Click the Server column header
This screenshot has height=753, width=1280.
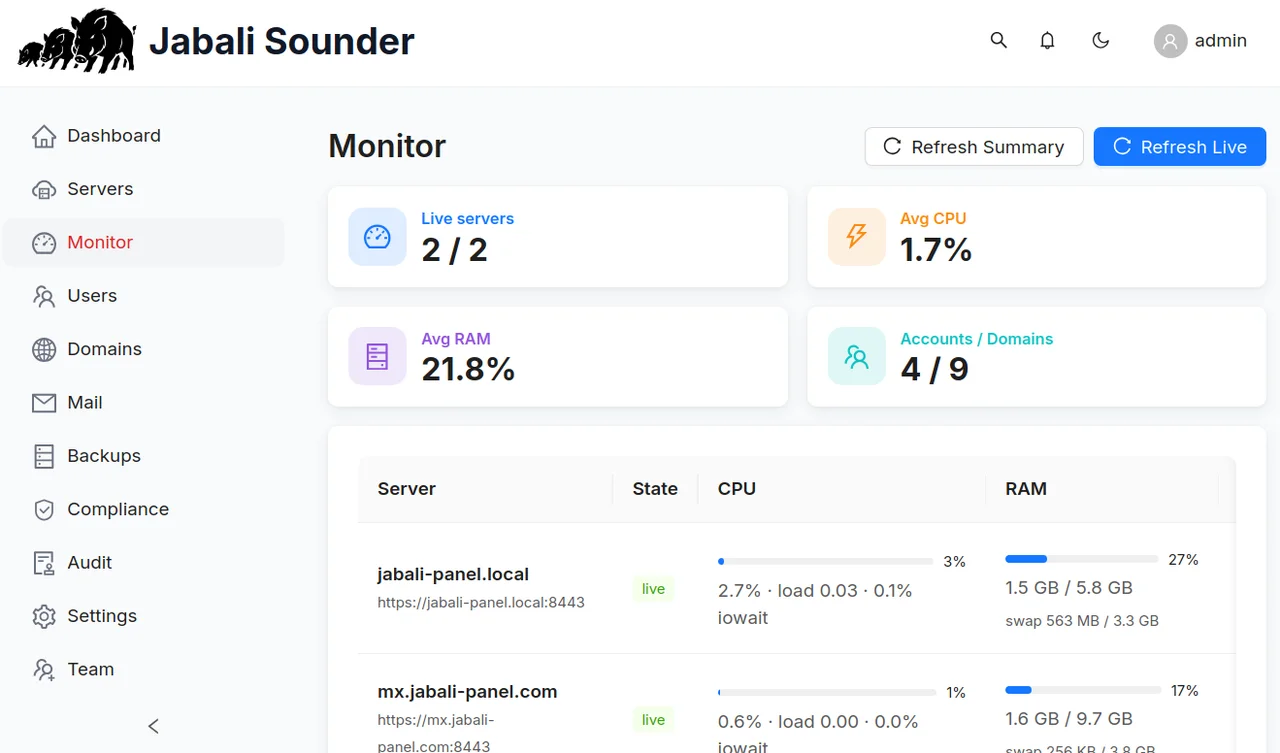click(x=406, y=489)
